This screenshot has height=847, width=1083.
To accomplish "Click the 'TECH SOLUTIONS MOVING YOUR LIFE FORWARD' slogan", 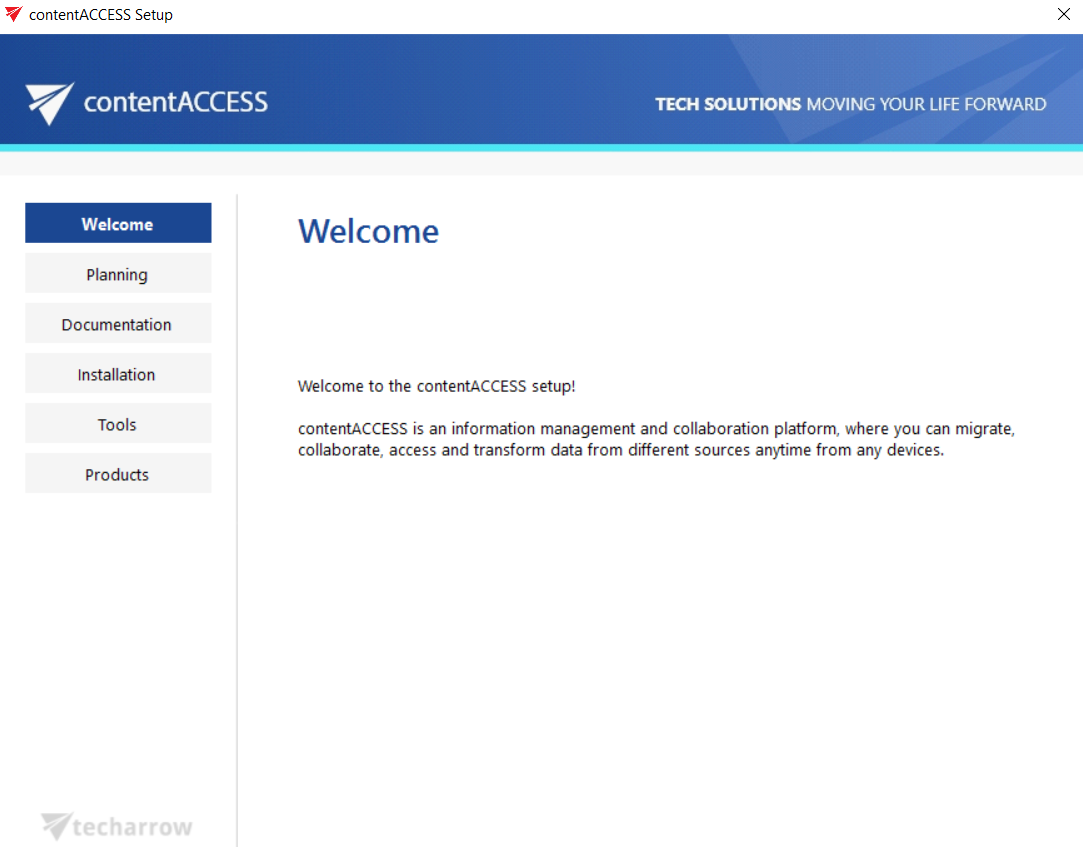I will [x=850, y=104].
